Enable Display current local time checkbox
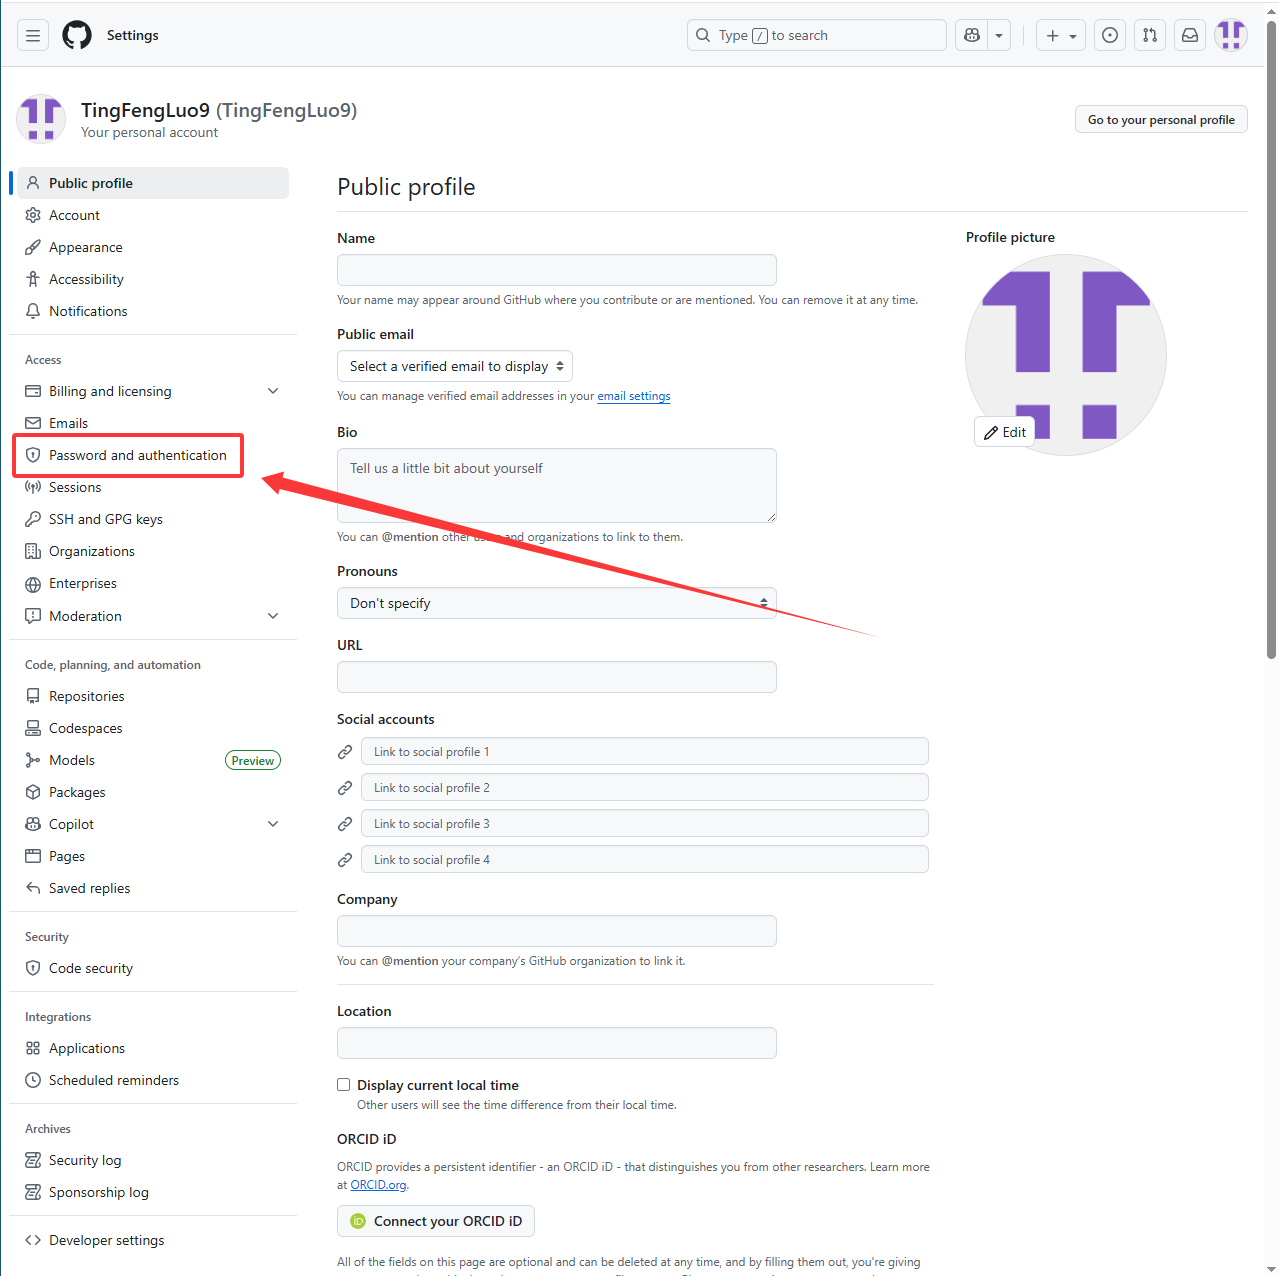This screenshot has height=1276, width=1279. click(x=344, y=1085)
